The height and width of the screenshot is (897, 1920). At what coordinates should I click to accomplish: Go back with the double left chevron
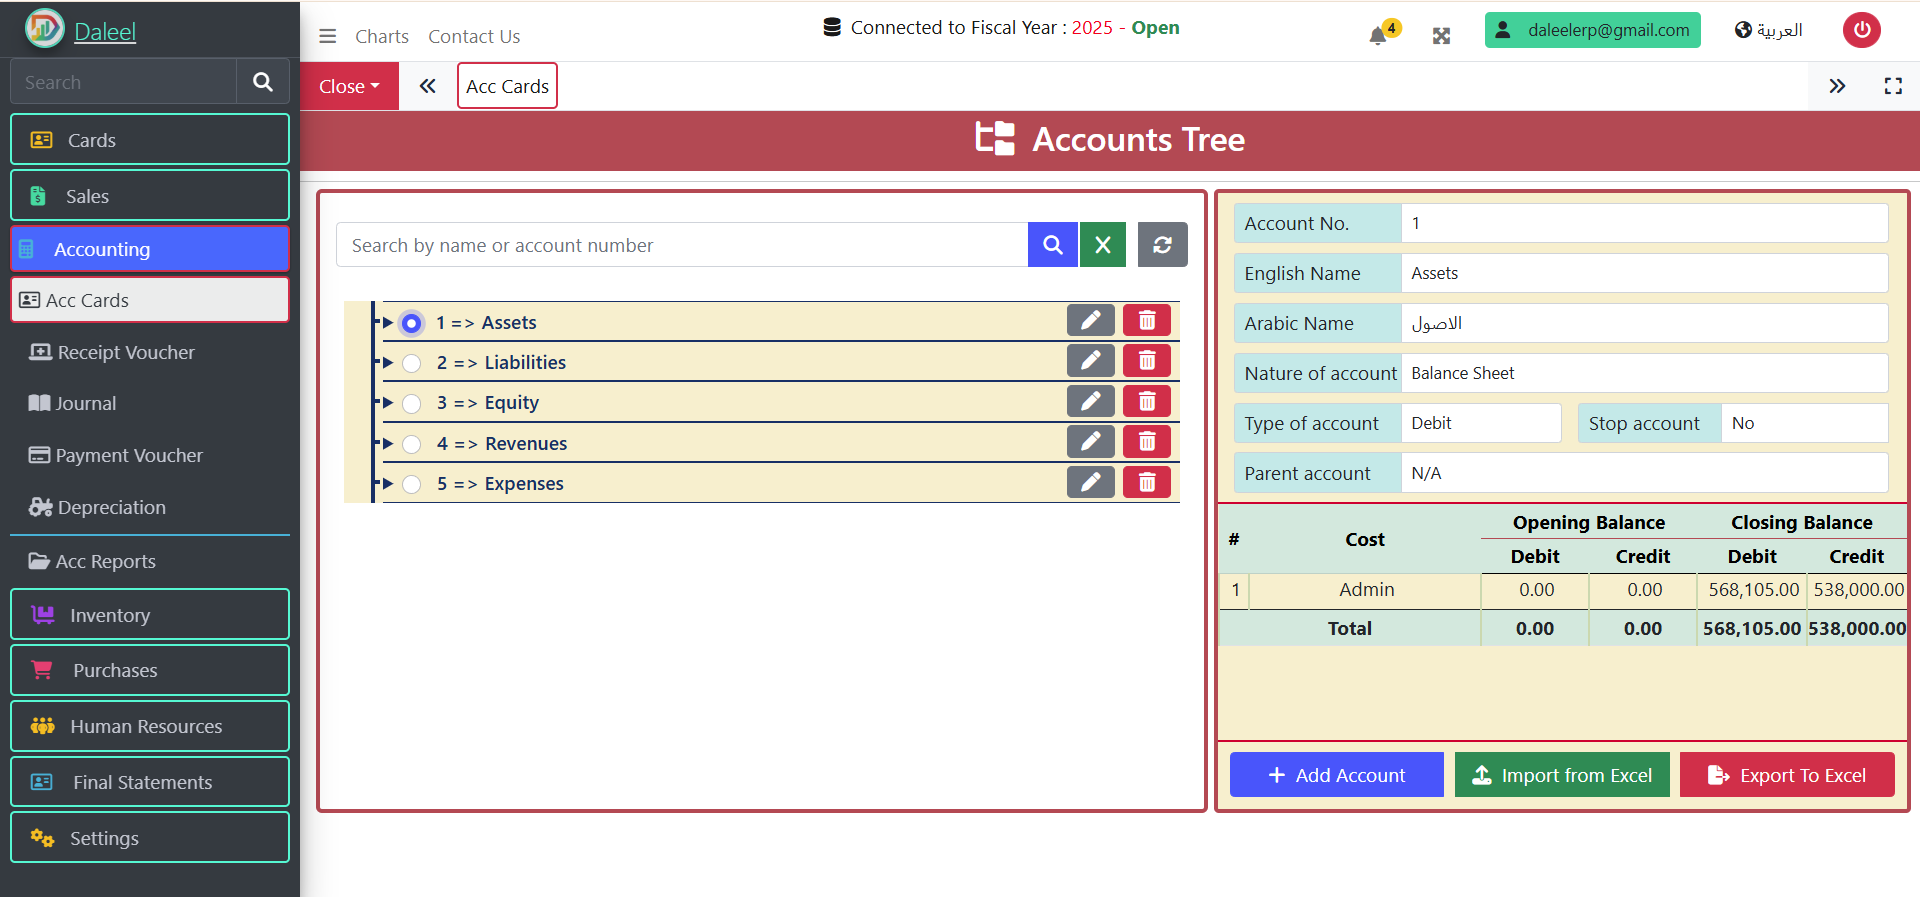click(428, 86)
